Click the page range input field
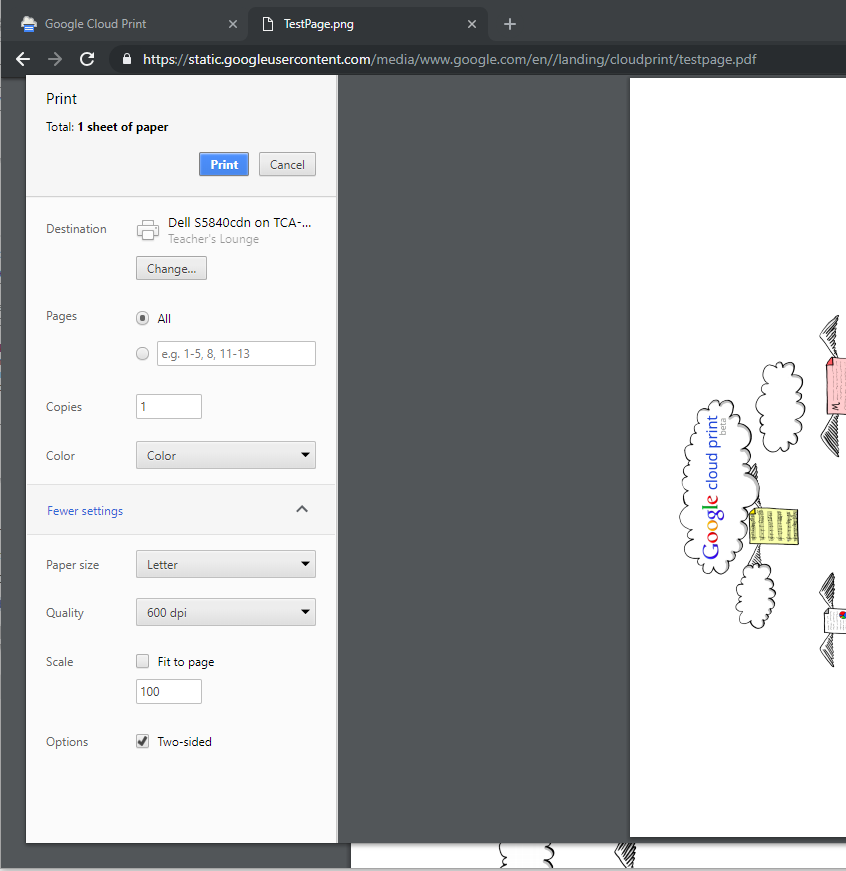This screenshot has height=871, width=846. (x=237, y=354)
